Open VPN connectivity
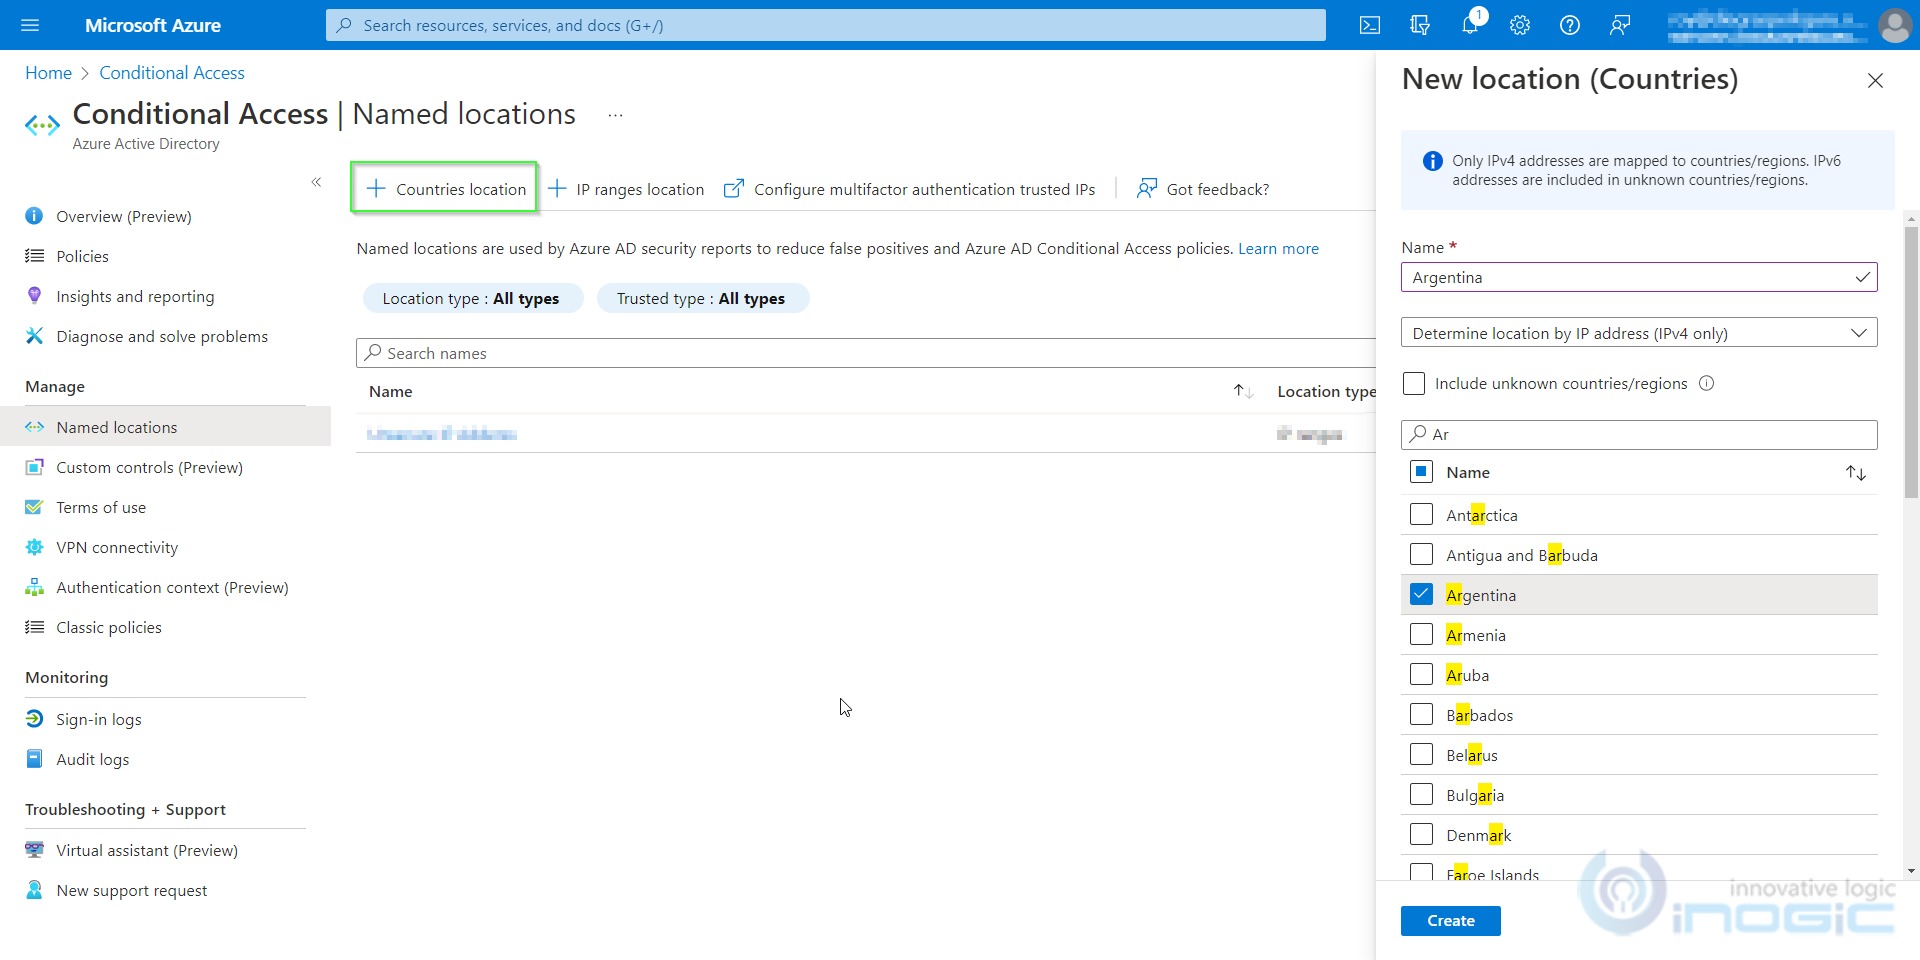Image resolution: width=1920 pixels, height=960 pixels. point(117,547)
